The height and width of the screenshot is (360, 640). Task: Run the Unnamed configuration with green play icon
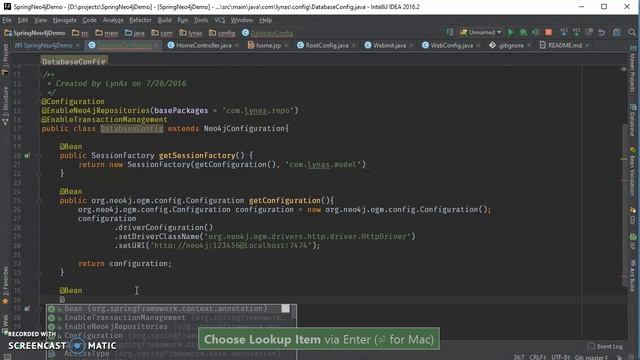point(511,32)
